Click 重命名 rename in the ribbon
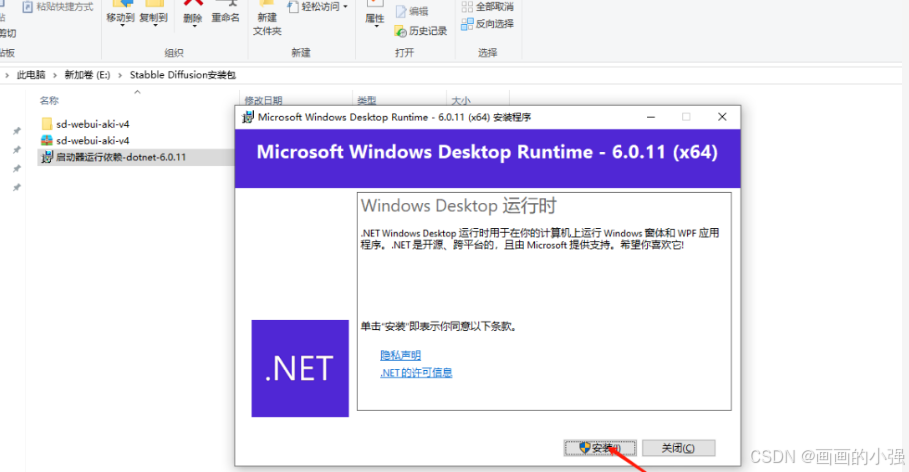Screen dimensions: 909x472 (226, 14)
